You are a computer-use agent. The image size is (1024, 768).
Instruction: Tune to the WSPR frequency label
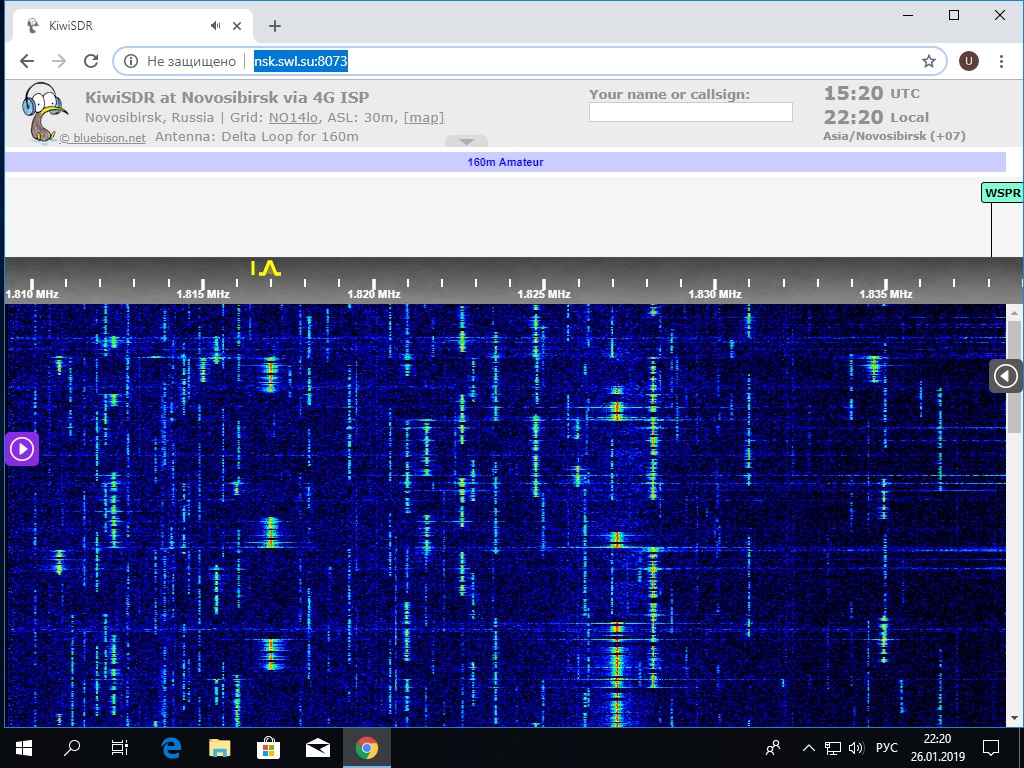1002,193
